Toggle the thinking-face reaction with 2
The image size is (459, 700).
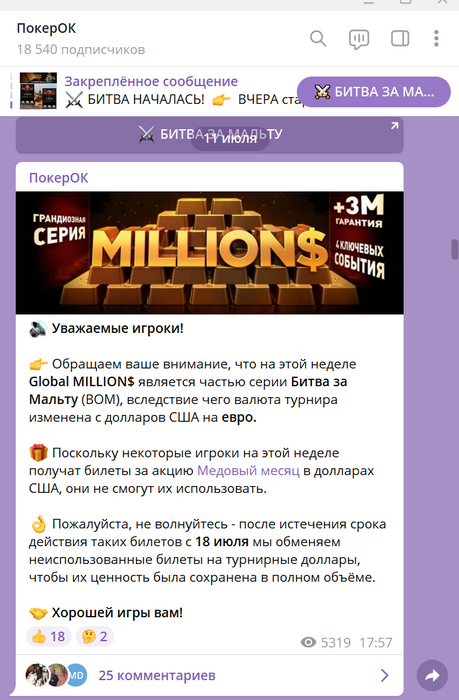click(x=95, y=636)
